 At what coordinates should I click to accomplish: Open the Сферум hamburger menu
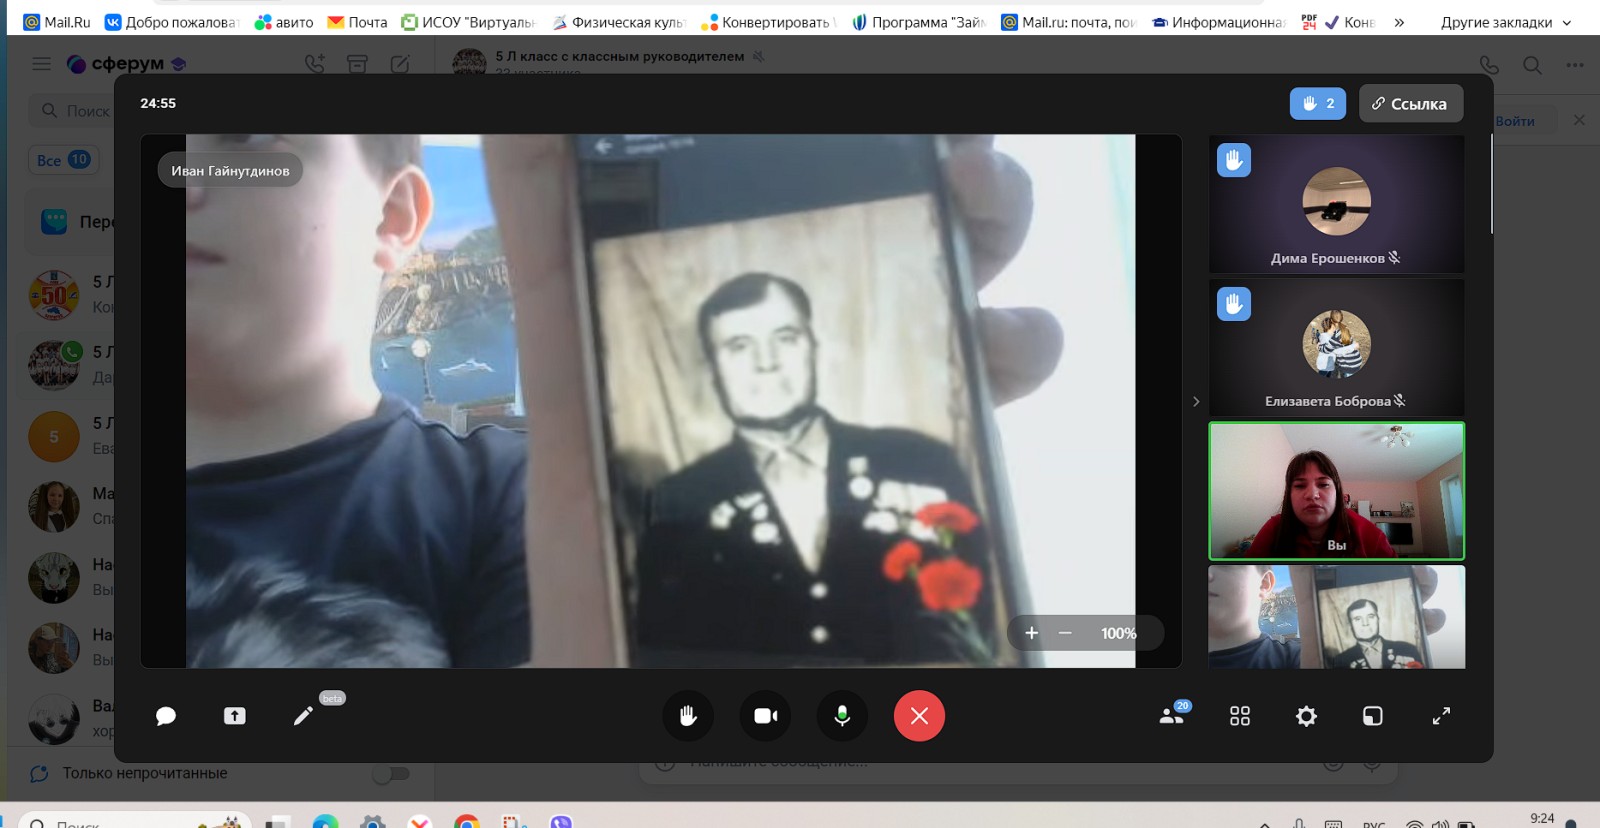(x=41, y=64)
